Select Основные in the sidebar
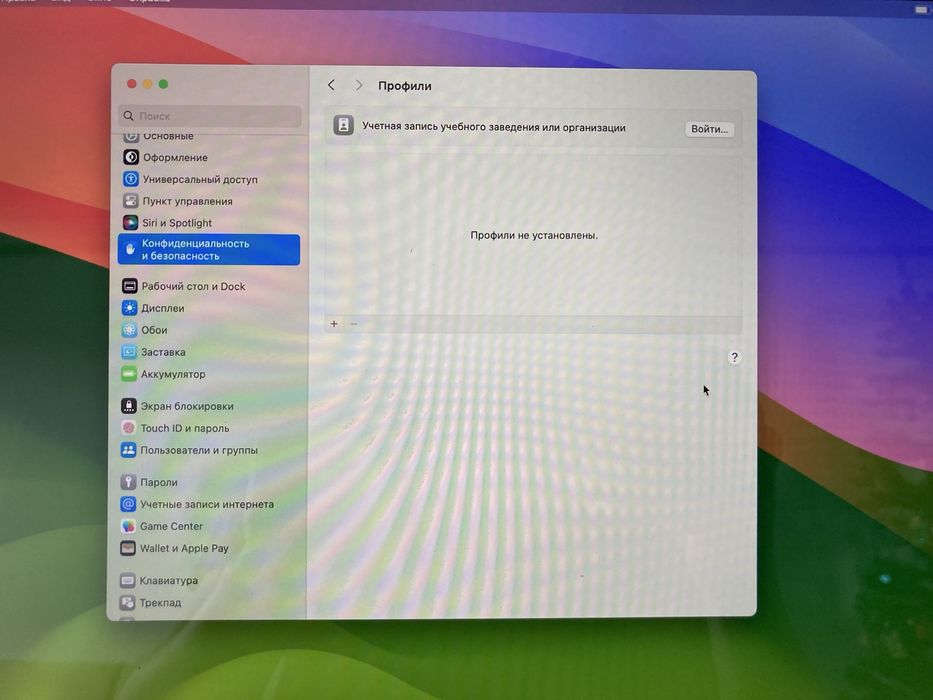 point(168,136)
